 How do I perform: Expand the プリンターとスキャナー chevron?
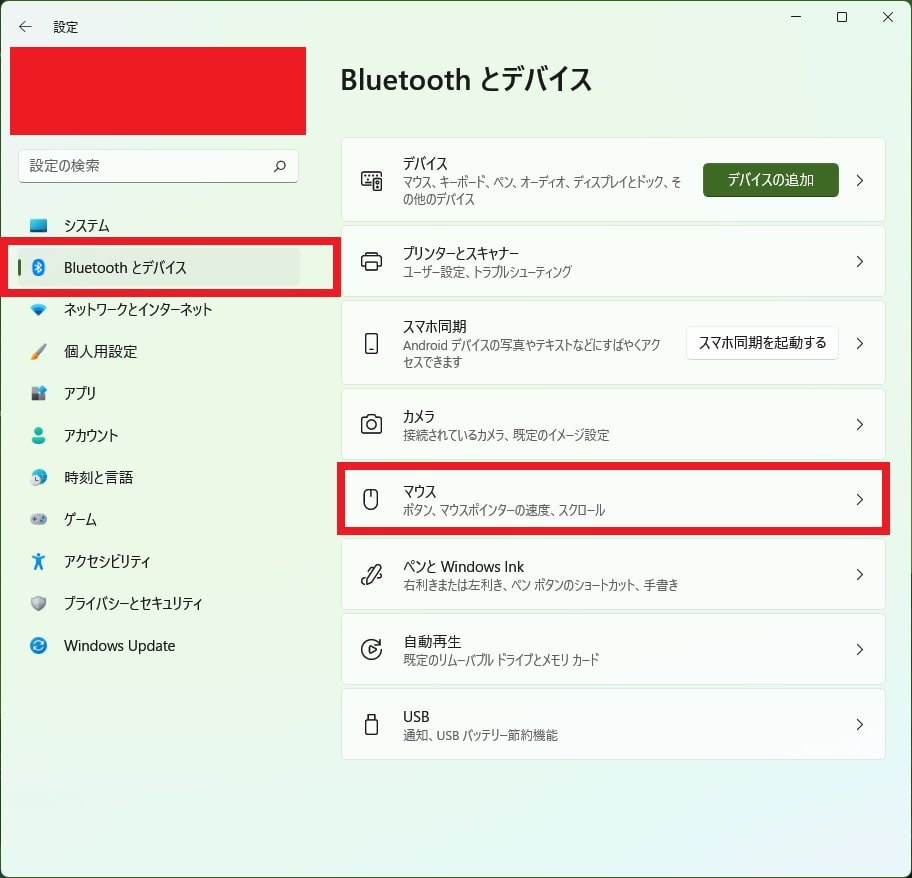860,262
